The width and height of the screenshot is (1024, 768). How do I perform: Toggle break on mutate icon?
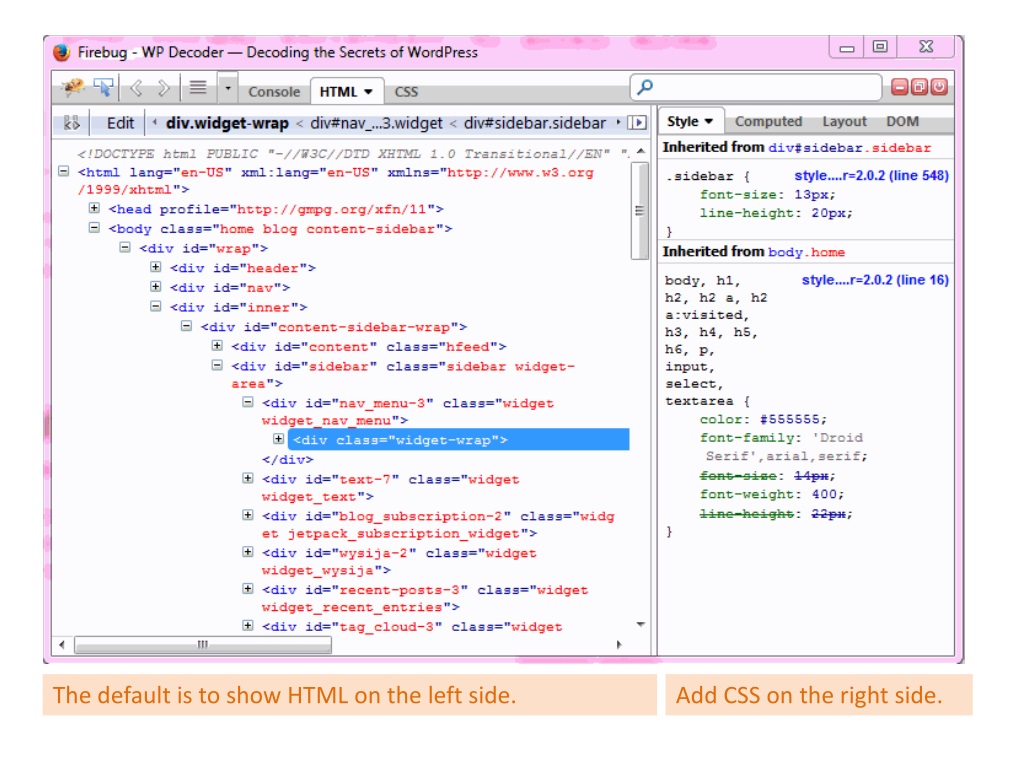(x=72, y=123)
